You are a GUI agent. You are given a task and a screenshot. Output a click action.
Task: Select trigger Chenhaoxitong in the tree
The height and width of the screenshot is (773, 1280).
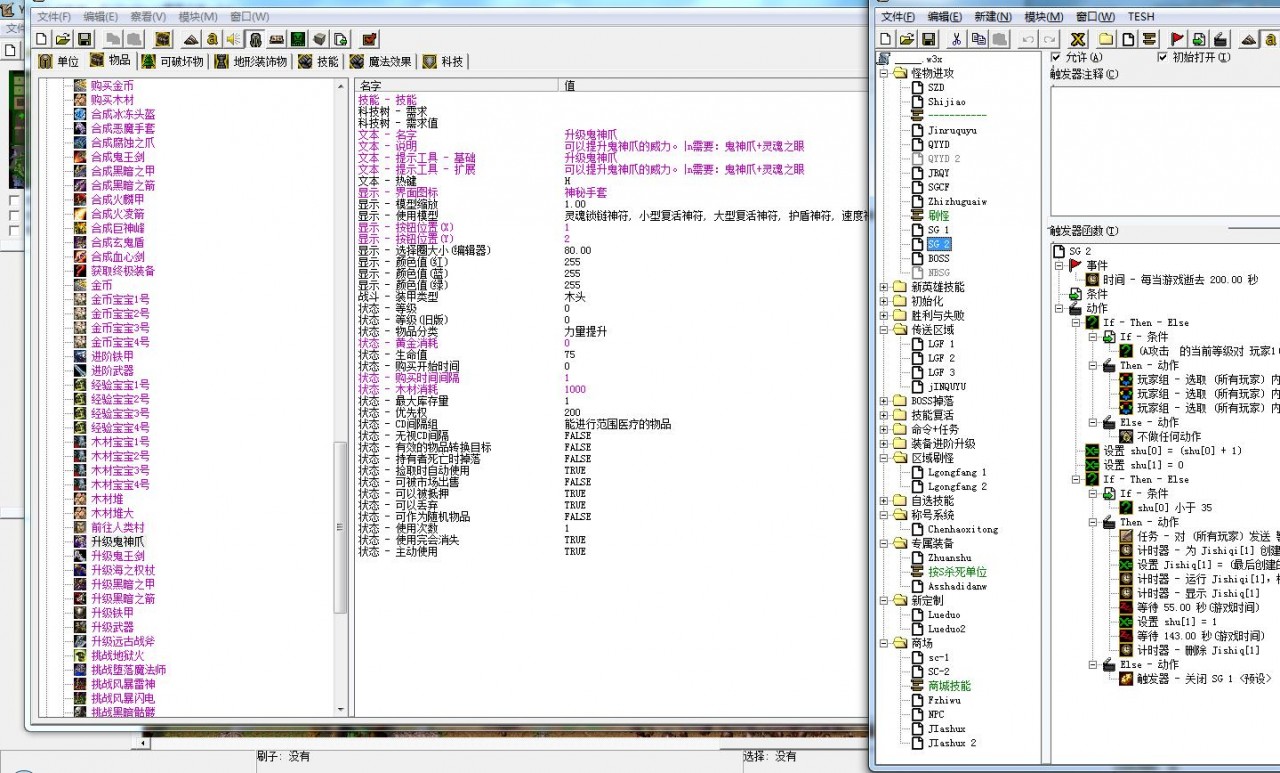pos(962,529)
